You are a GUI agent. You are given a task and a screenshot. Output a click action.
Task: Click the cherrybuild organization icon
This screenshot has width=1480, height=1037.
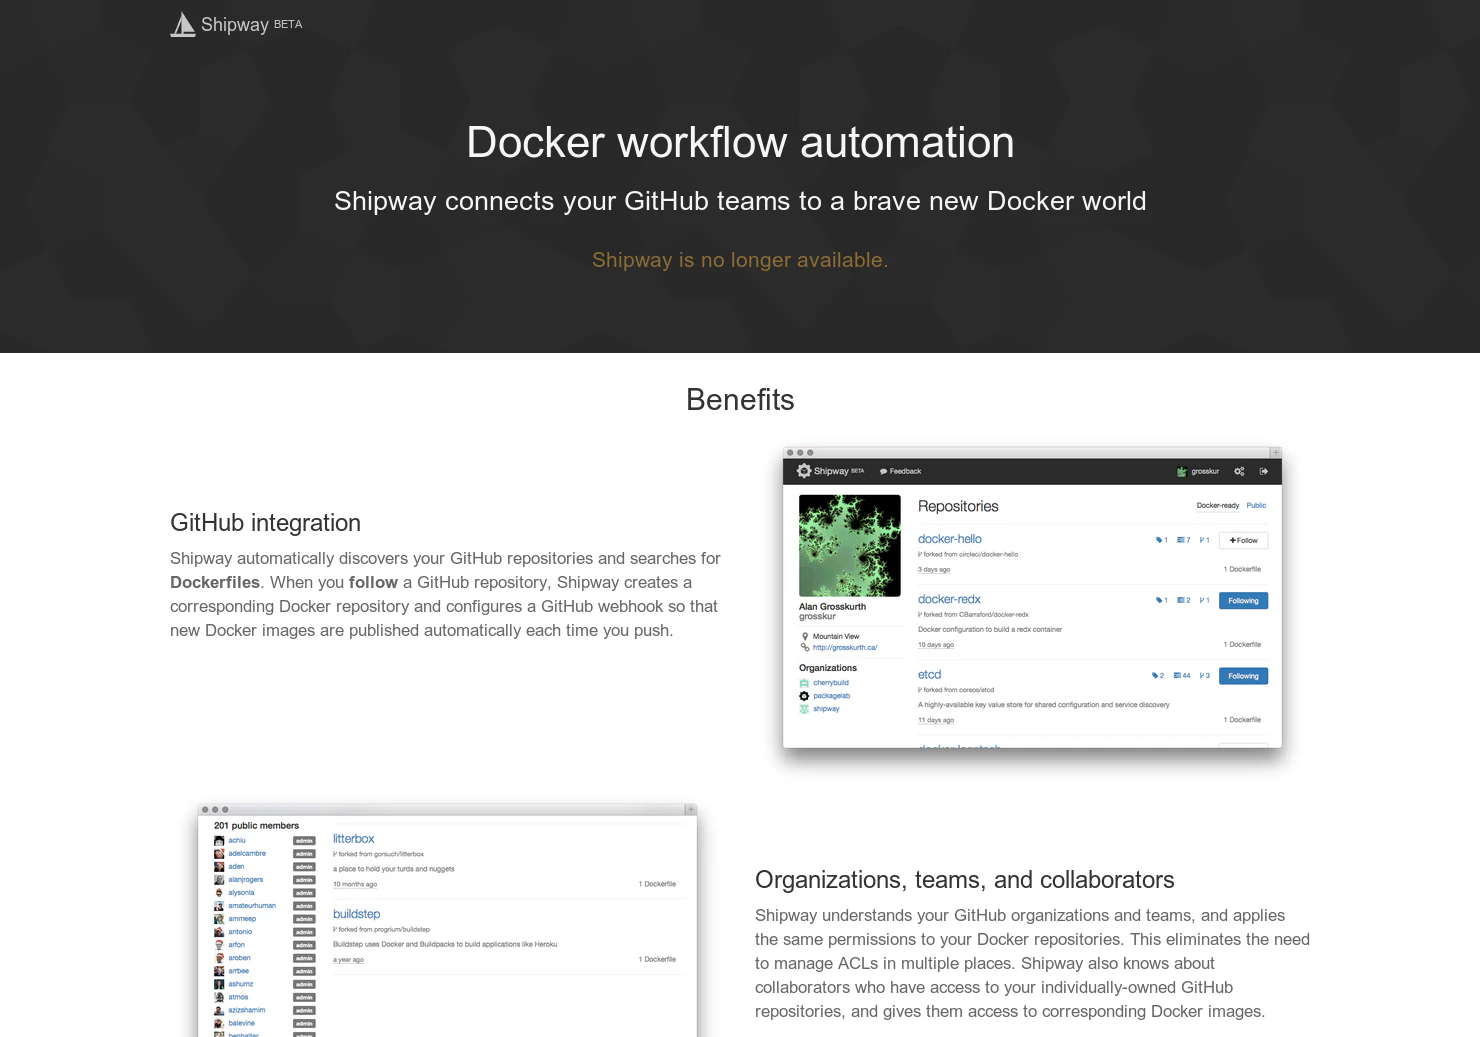[804, 683]
